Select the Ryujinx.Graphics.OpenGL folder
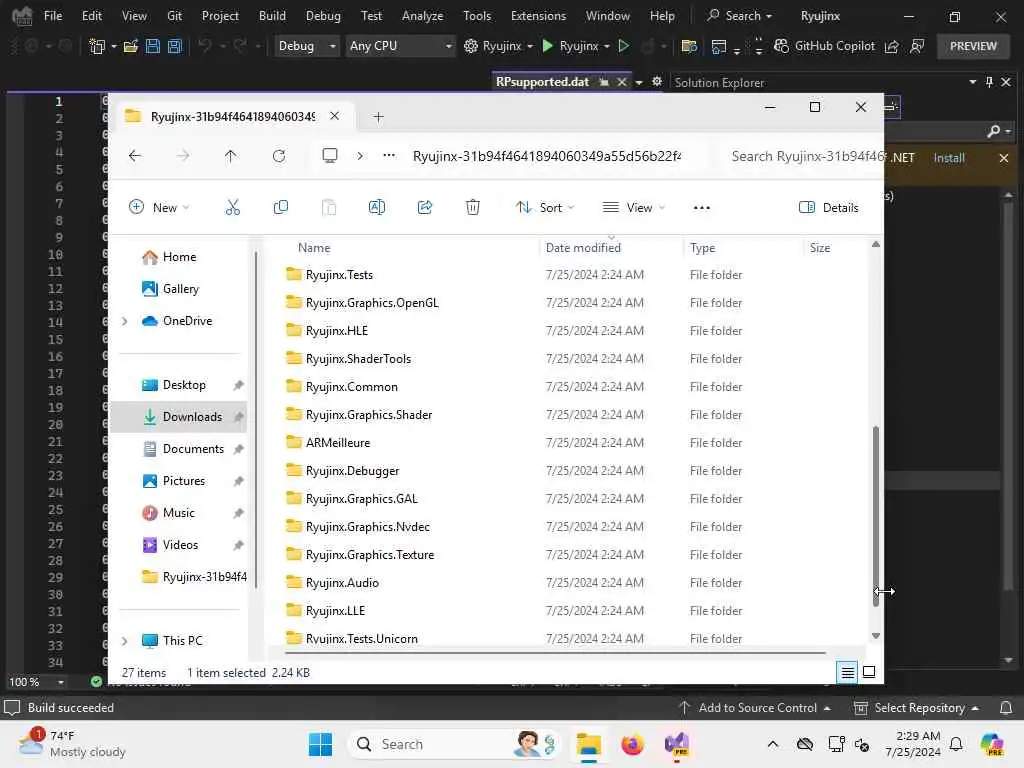Image resolution: width=1024 pixels, height=768 pixels. coord(372,303)
